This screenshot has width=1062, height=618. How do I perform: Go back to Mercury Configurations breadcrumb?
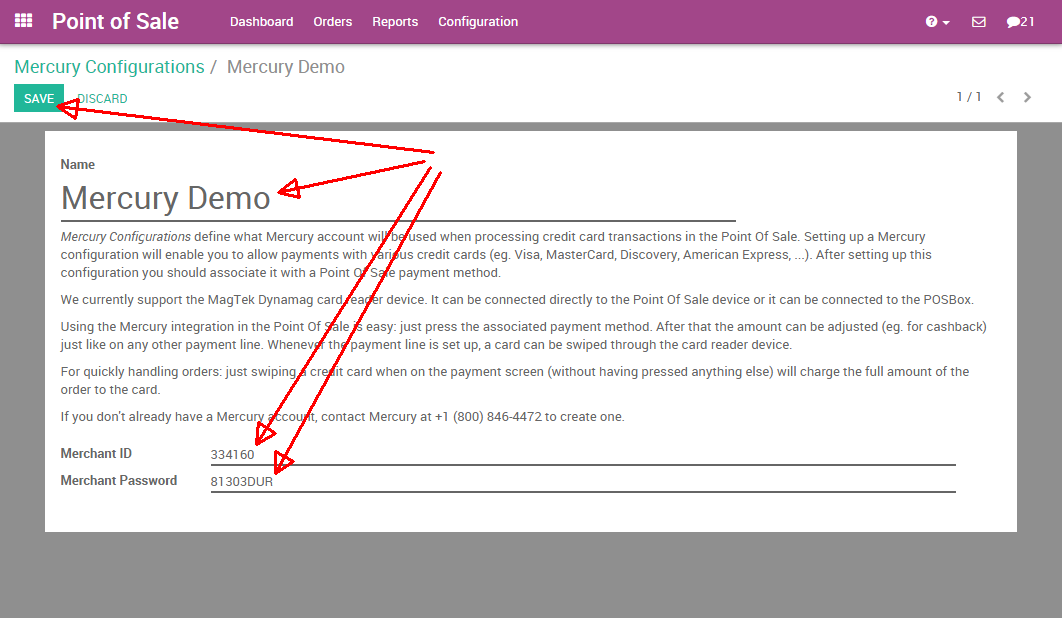[109, 67]
